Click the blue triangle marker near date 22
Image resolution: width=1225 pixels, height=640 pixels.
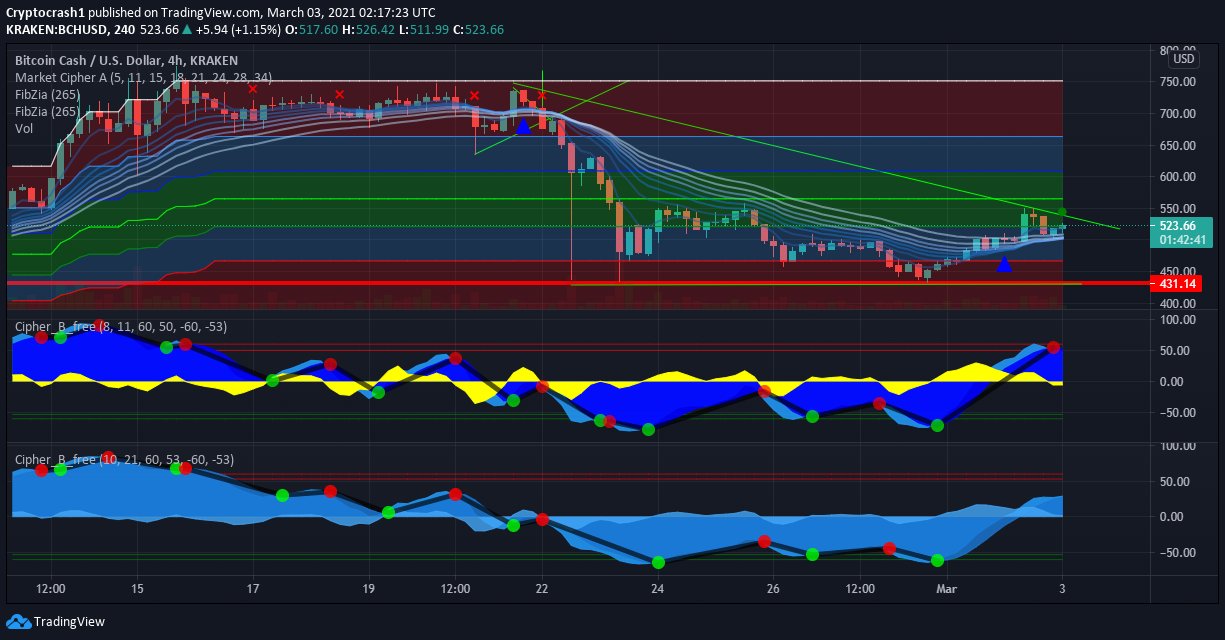point(522,126)
